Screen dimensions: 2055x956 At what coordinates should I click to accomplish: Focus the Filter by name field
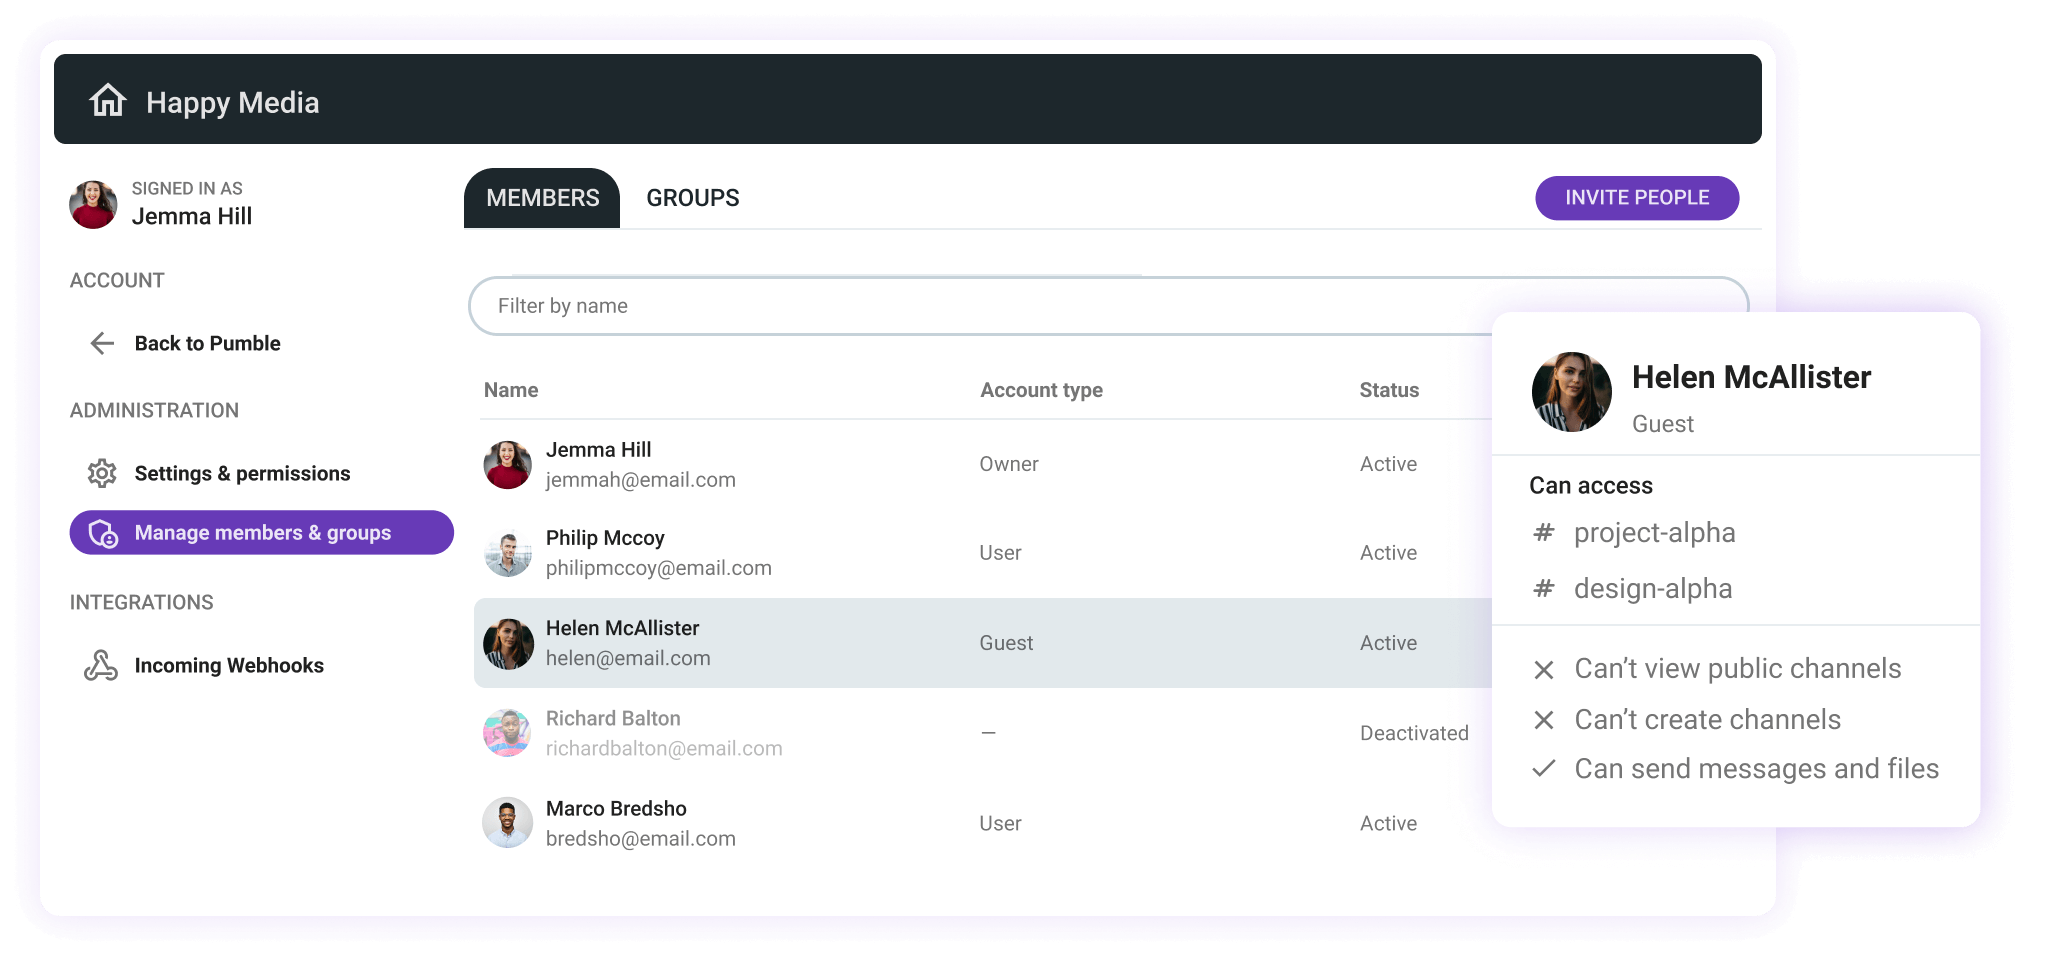click(x=980, y=306)
